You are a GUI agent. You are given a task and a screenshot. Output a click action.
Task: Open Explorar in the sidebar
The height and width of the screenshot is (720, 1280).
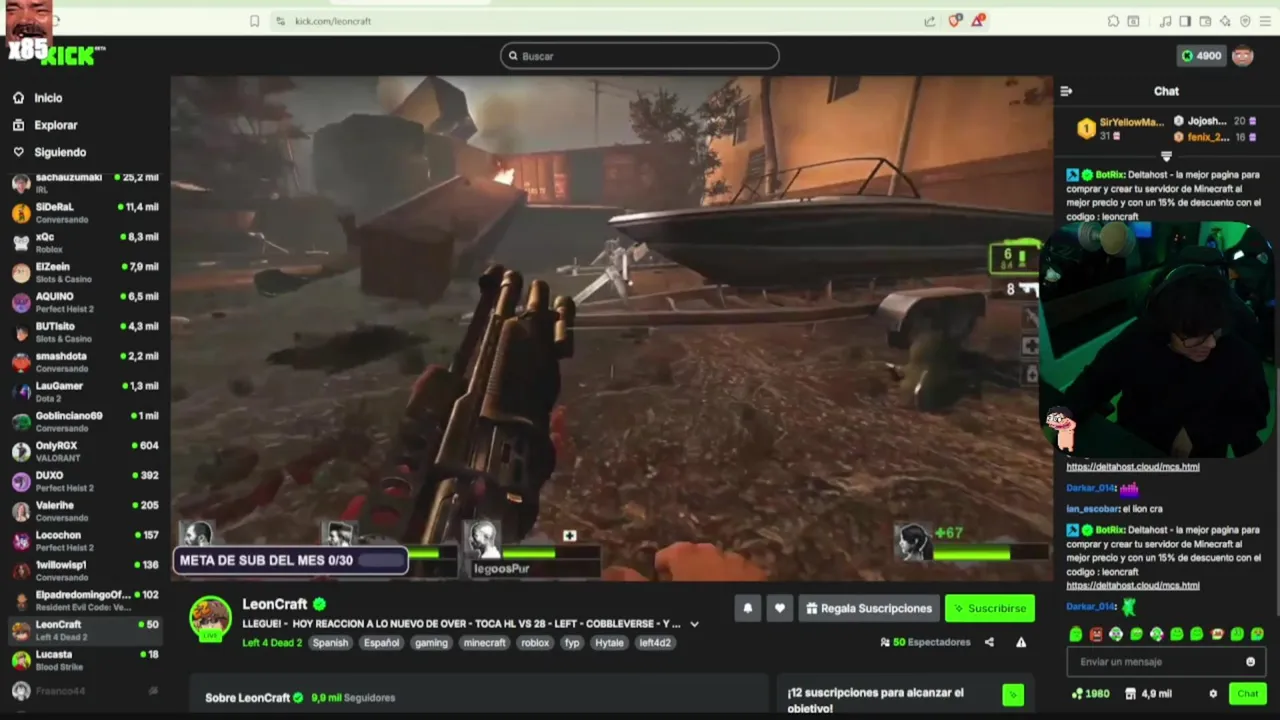point(44,125)
